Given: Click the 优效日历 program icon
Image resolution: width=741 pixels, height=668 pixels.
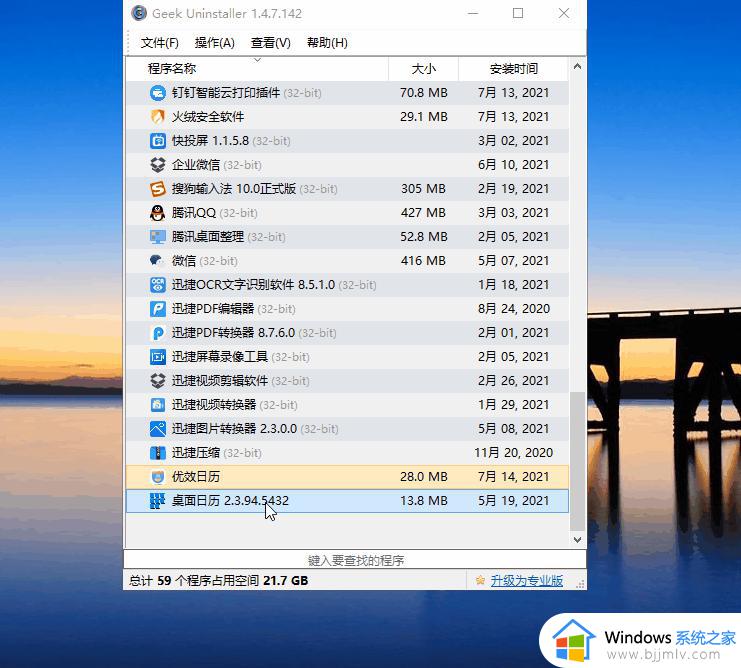Looking at the screenshot, I should pyautogui.click(x=157, y=477).
